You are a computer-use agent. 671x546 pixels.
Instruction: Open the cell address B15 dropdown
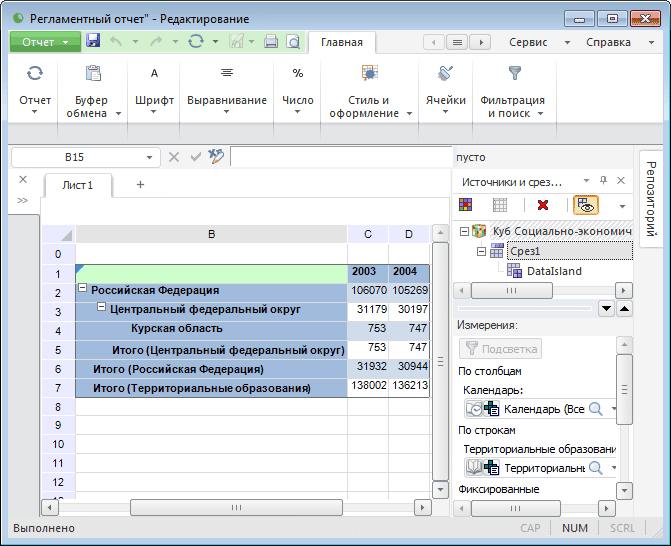(149, 157)
